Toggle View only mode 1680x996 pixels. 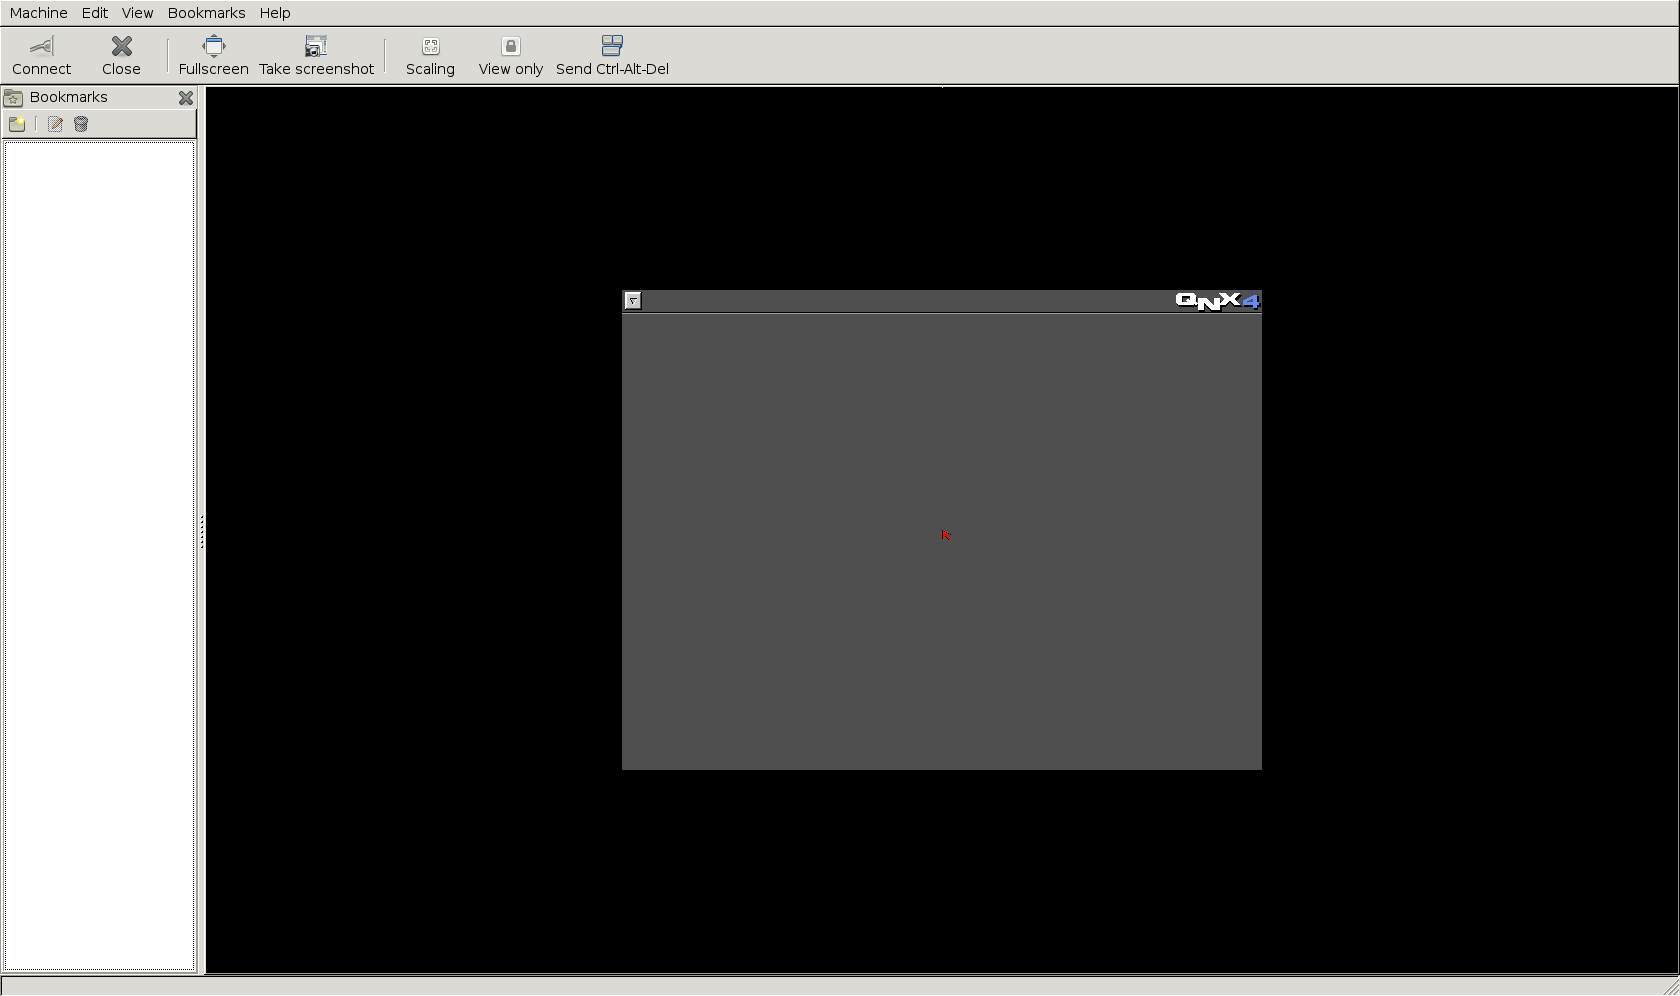[510, 55]
